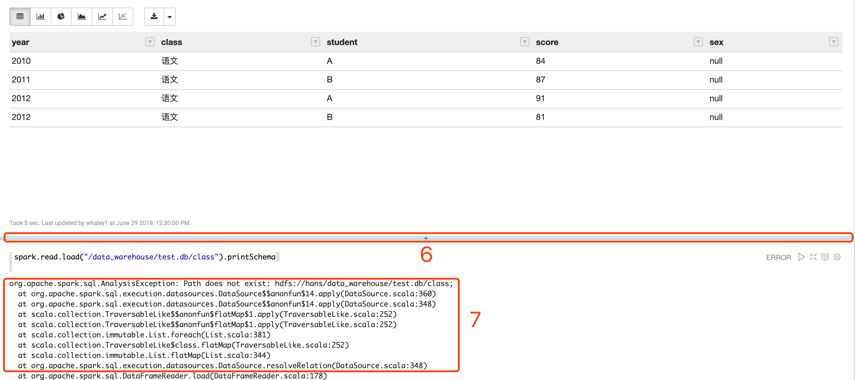
Task: Select the sex column header
Action: click(716, 42)
